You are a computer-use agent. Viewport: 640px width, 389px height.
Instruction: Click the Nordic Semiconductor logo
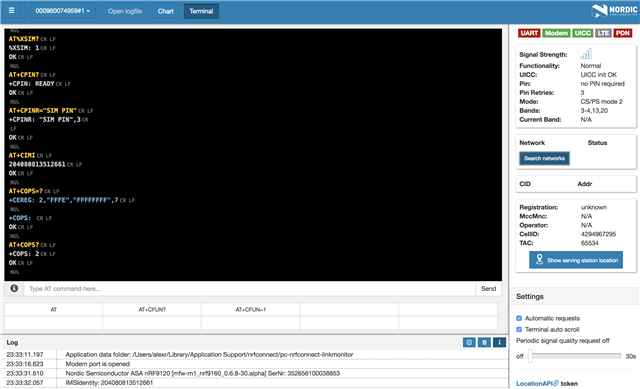614,11
